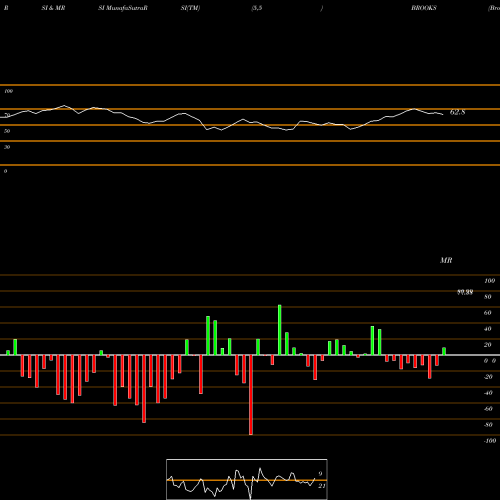Click the MR axis label "20"
The width and height of the screenshot is (500, 500).
(x=488, y=345)
